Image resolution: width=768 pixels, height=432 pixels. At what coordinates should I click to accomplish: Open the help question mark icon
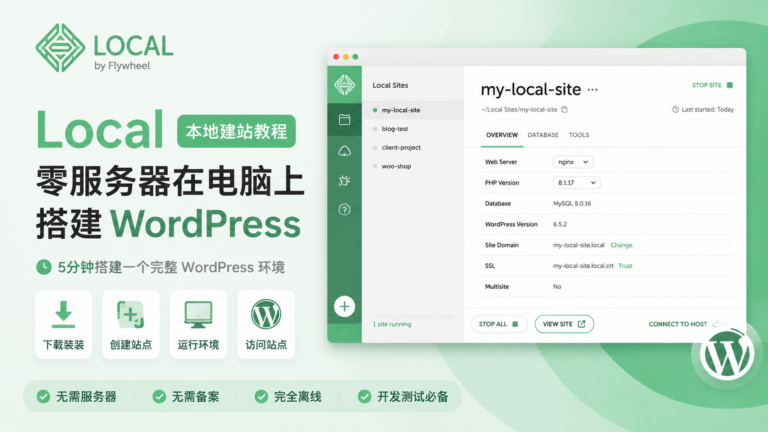point(344,210)
